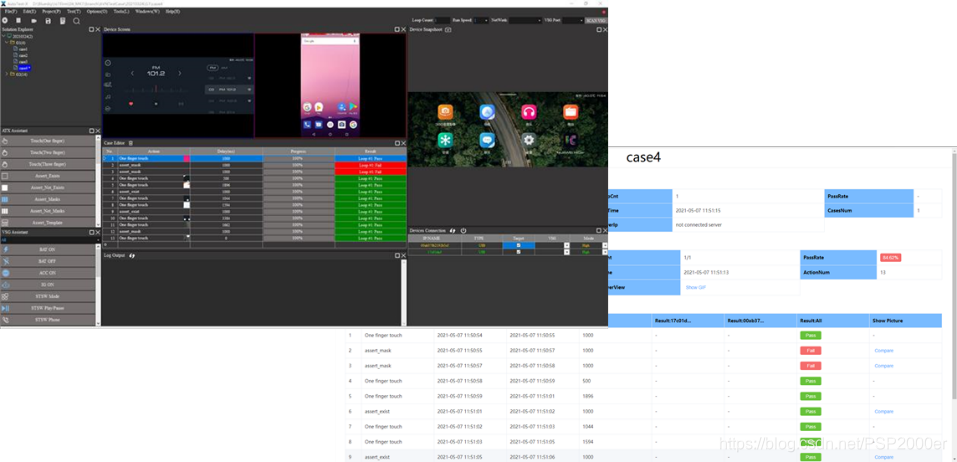
Task: Click the stop square toolbar icon
Action: [x=19, y=21]
